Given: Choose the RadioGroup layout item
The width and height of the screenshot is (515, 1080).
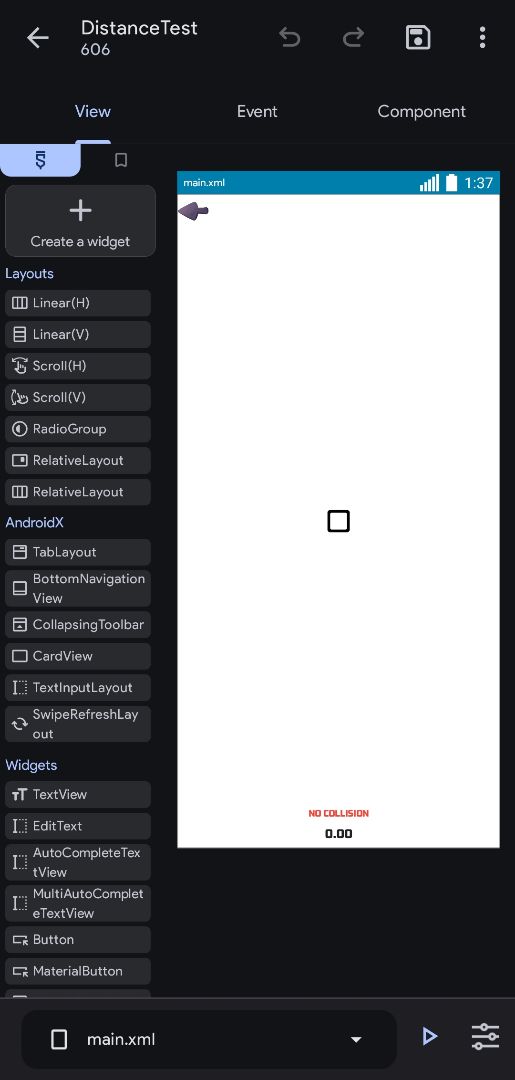Looking at the screenshot, I should coord(78,429).
